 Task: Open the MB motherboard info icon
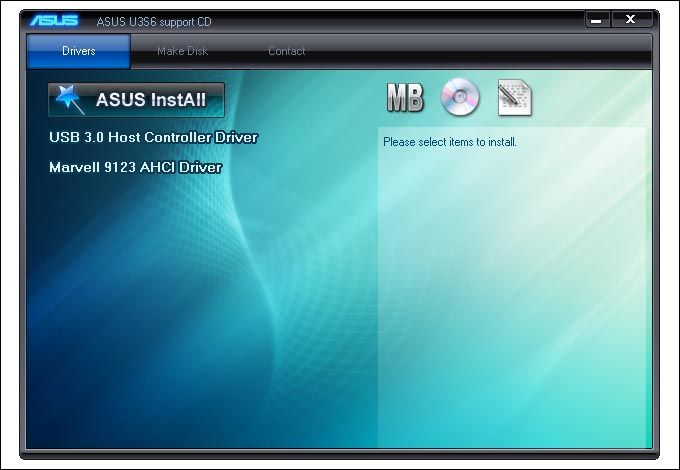point(405,98)
